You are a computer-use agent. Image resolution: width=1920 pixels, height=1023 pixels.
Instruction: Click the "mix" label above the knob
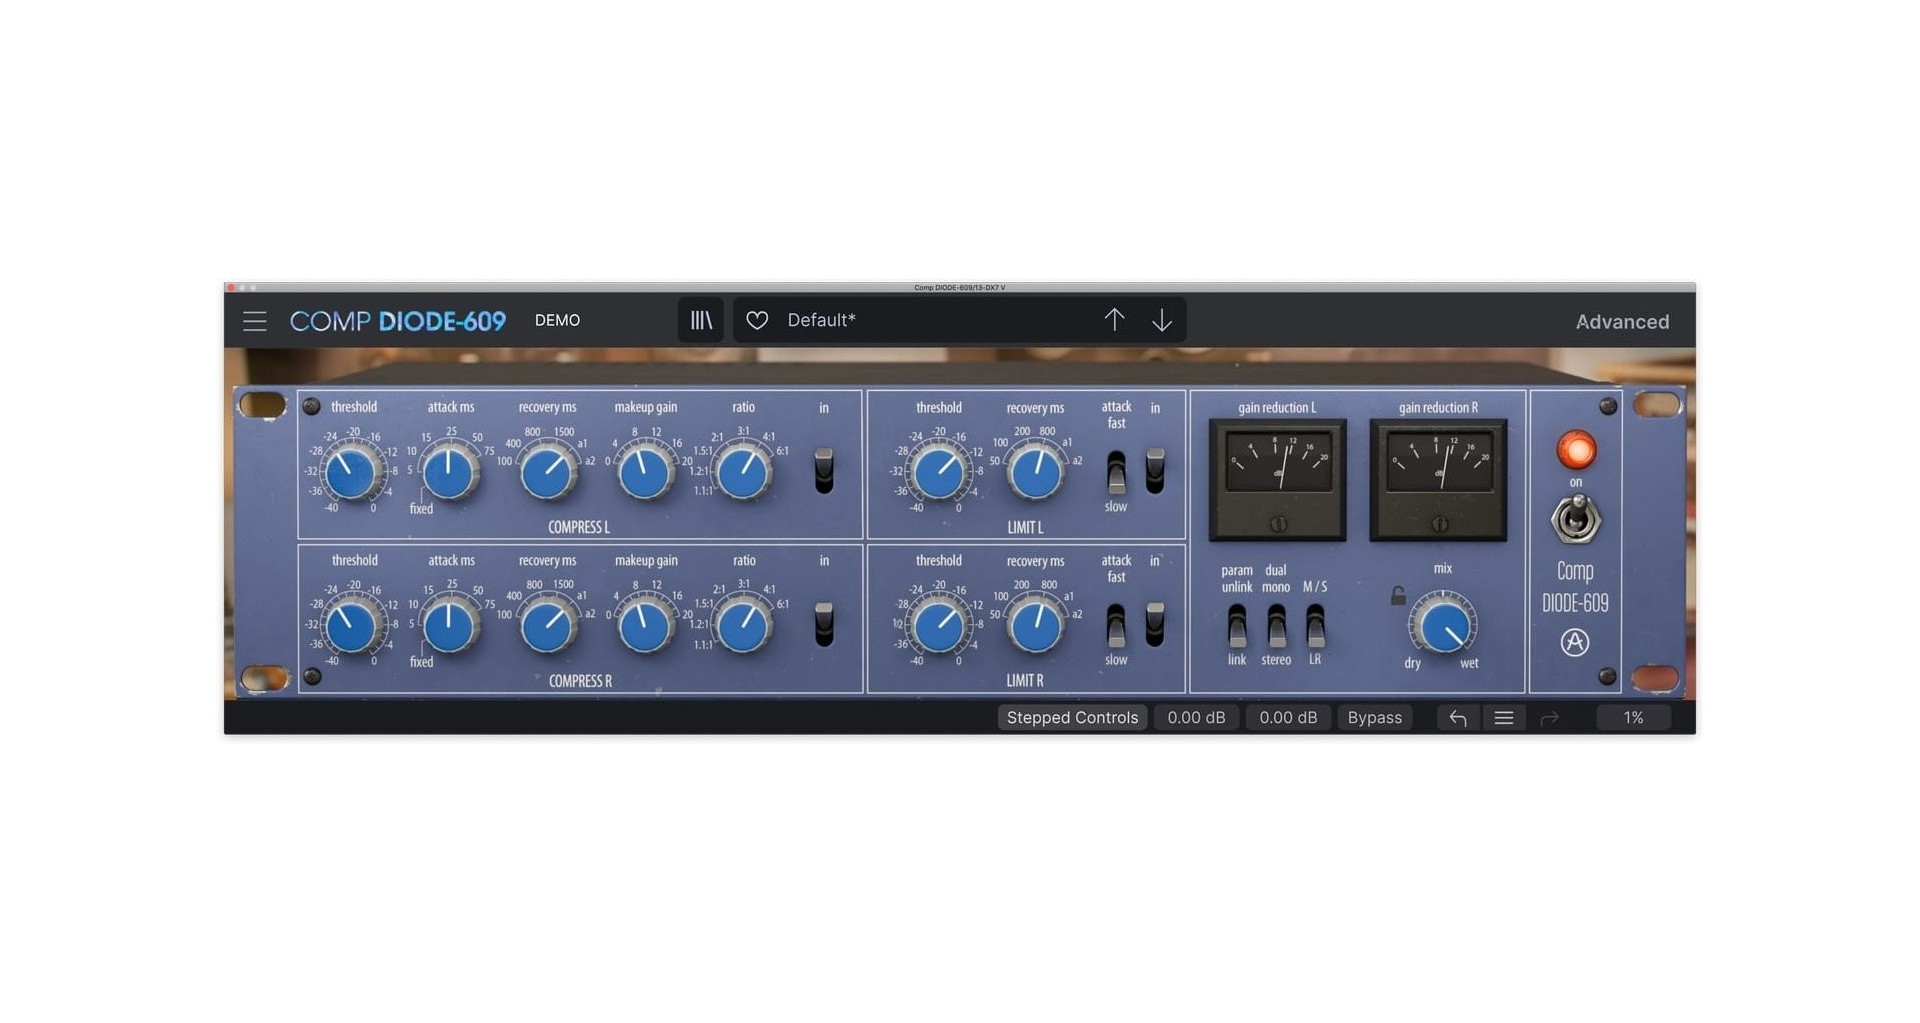[1442, 568]
